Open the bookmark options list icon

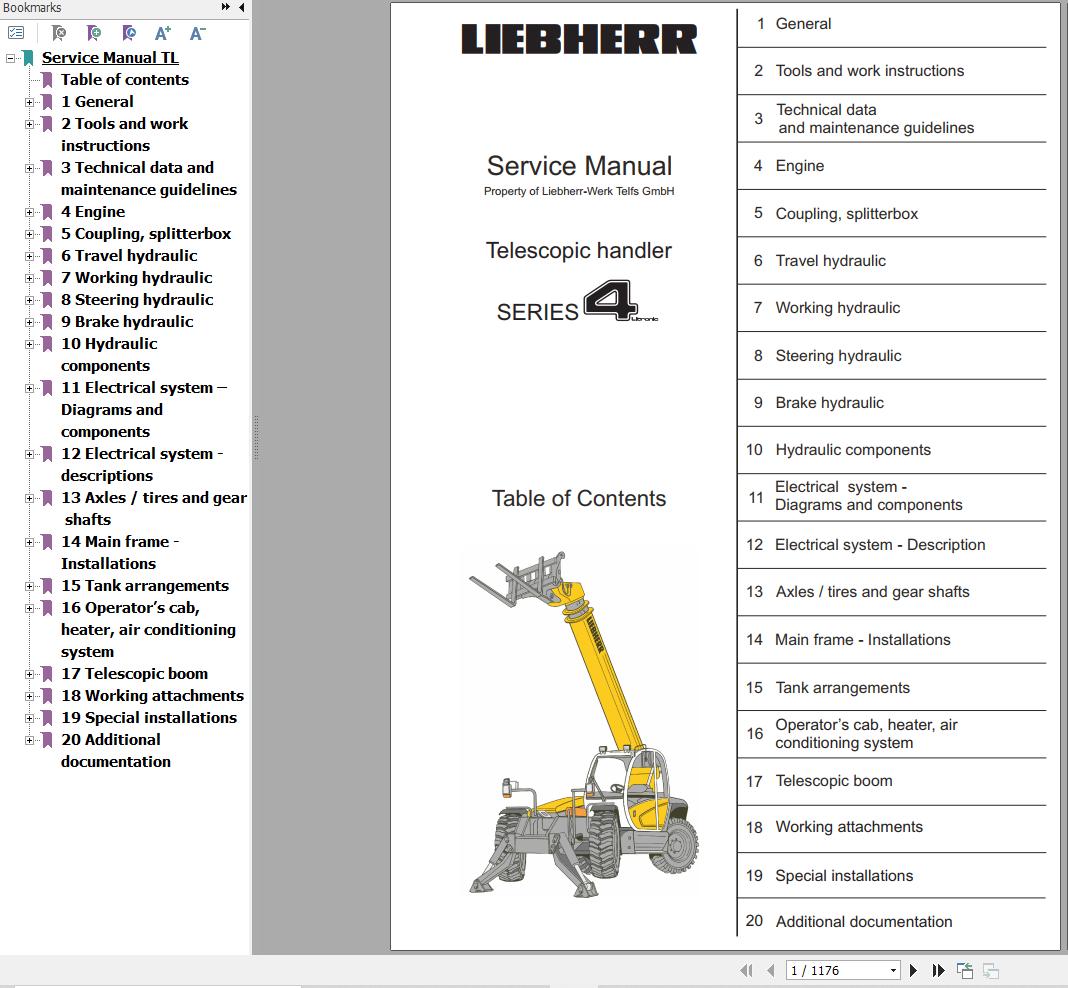click(16, 32)
